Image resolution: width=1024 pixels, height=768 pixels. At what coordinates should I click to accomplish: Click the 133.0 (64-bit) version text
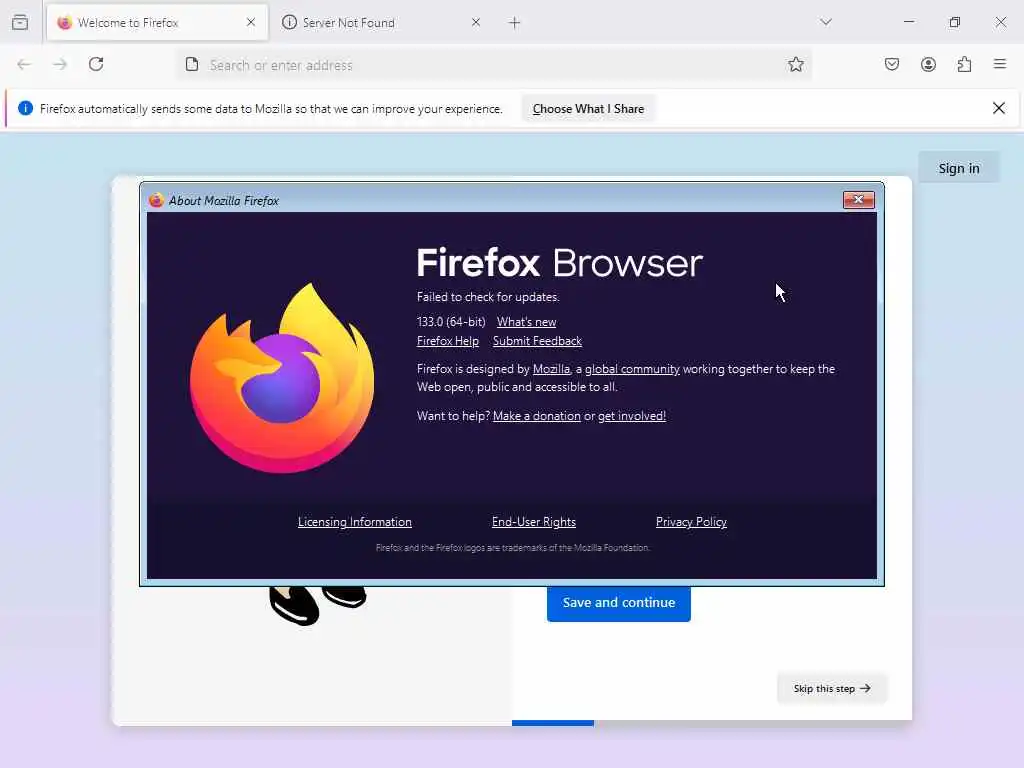point(451,322)
